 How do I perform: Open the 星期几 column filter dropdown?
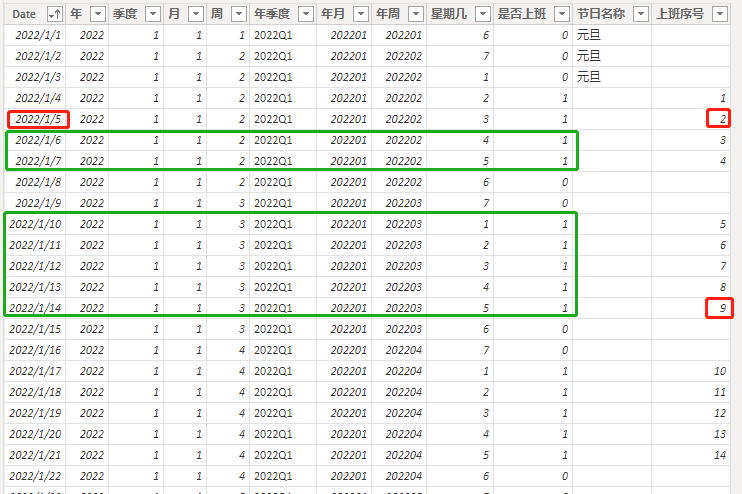click(x=483, y=15)
